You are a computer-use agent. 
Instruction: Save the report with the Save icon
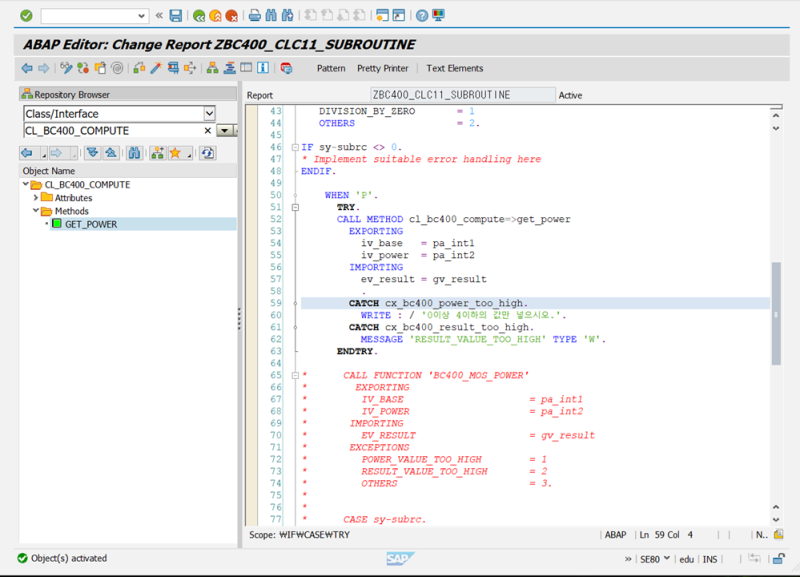[175, 15]
